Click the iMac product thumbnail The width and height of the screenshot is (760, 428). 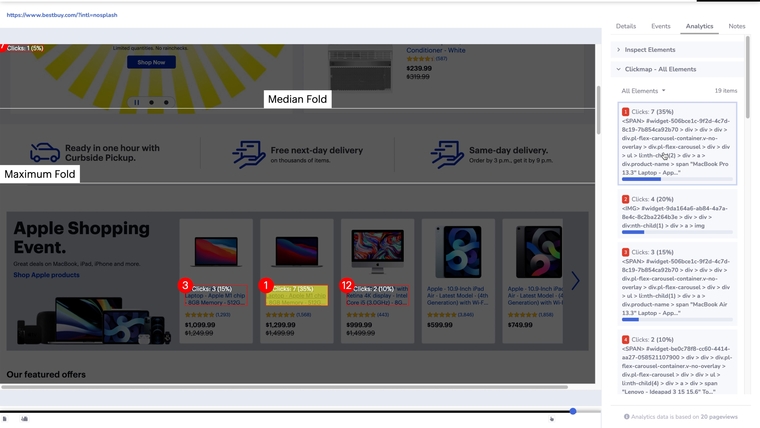point(378,252)
